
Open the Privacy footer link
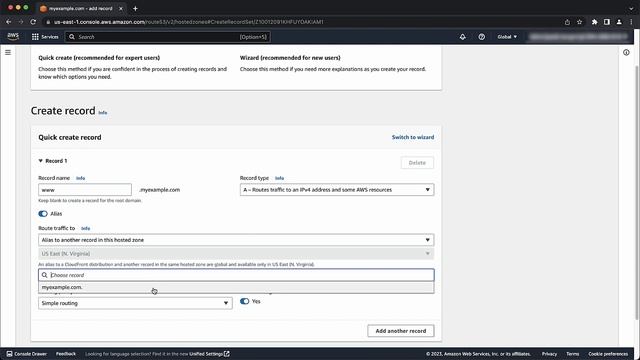[x=549, y=354]
